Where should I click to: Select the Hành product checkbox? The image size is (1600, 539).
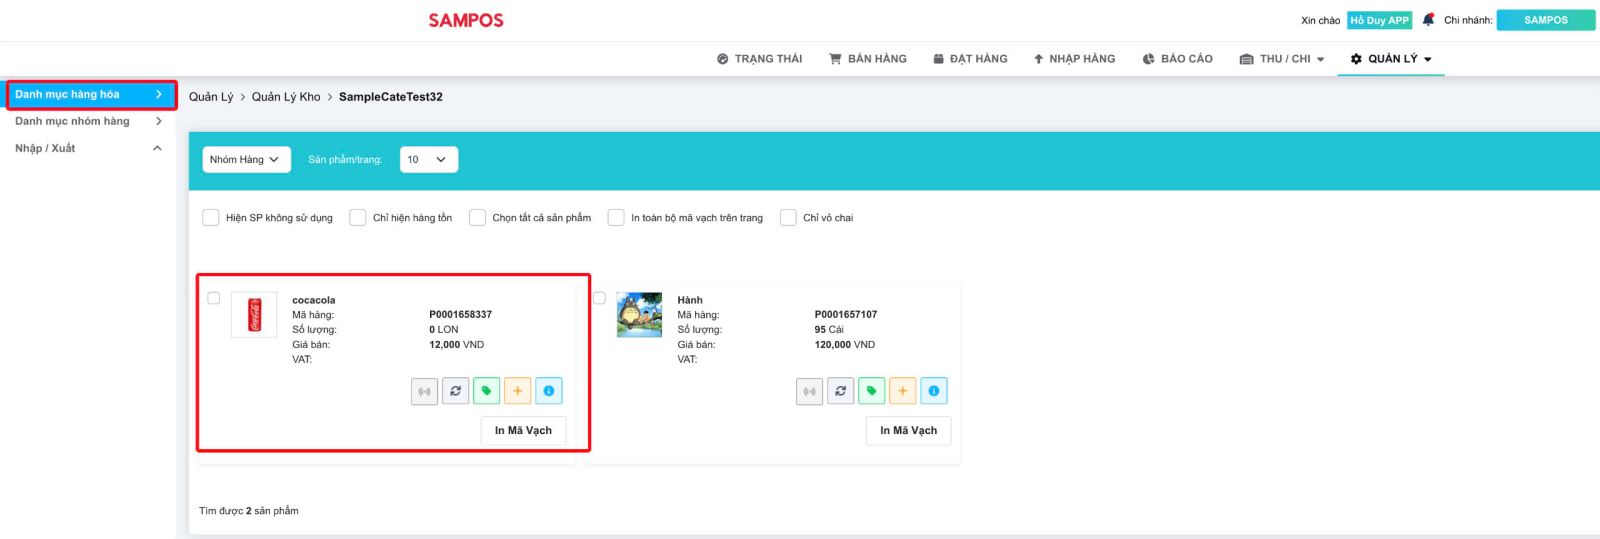[599, 298]
